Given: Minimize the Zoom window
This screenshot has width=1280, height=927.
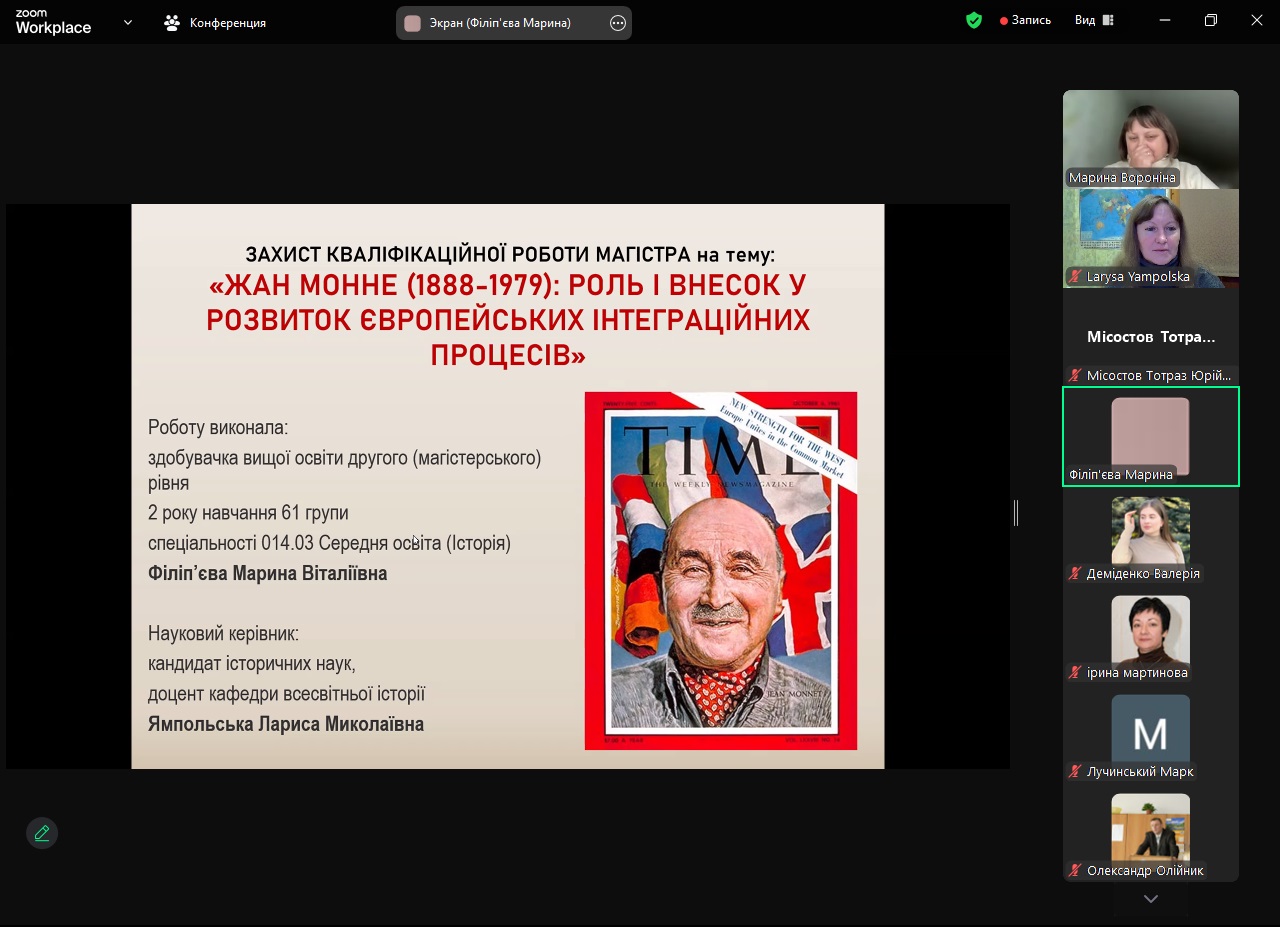Looking at the screenshot, I should coord(1165,20).
